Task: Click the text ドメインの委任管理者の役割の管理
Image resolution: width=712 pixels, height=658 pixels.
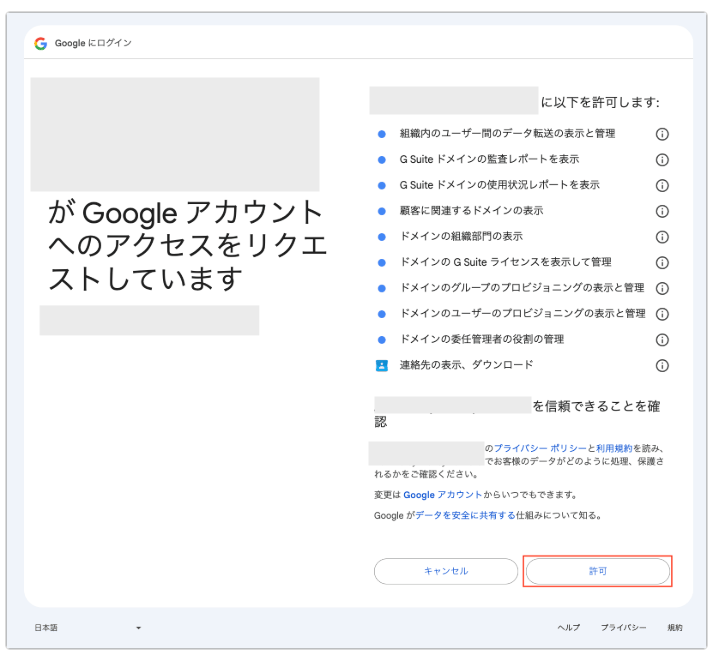Action: tap(481, 339)
